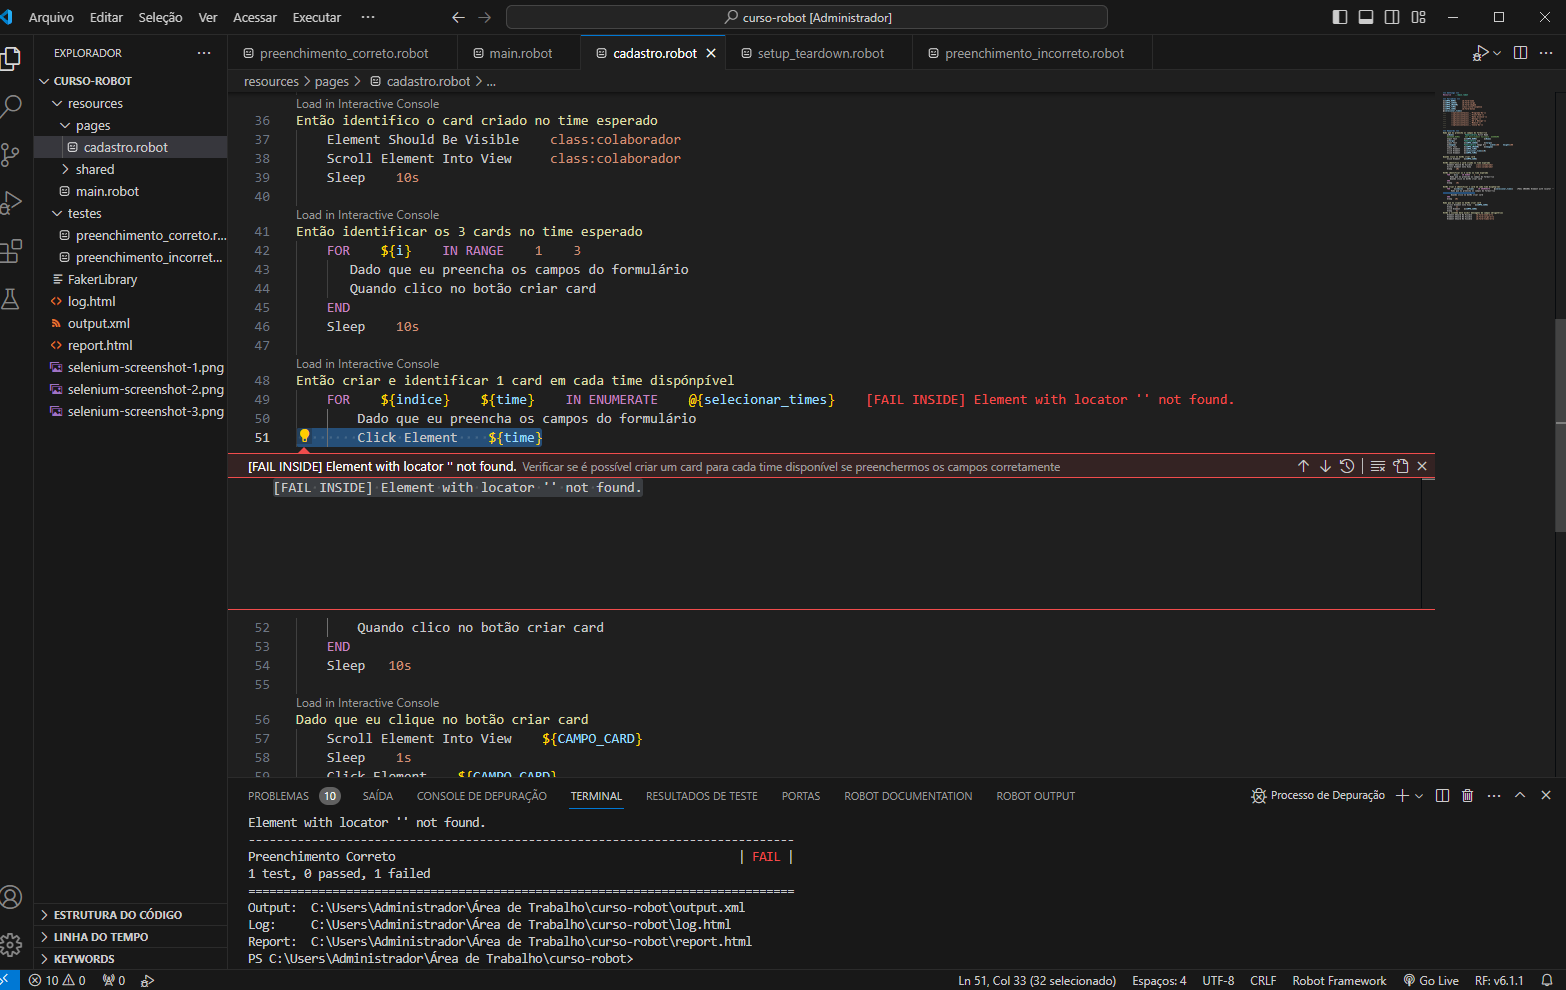The width and height of the screenshot is (1566, 990).
Task: Open the Seleção menu
Action: click(x=160, y=17)
